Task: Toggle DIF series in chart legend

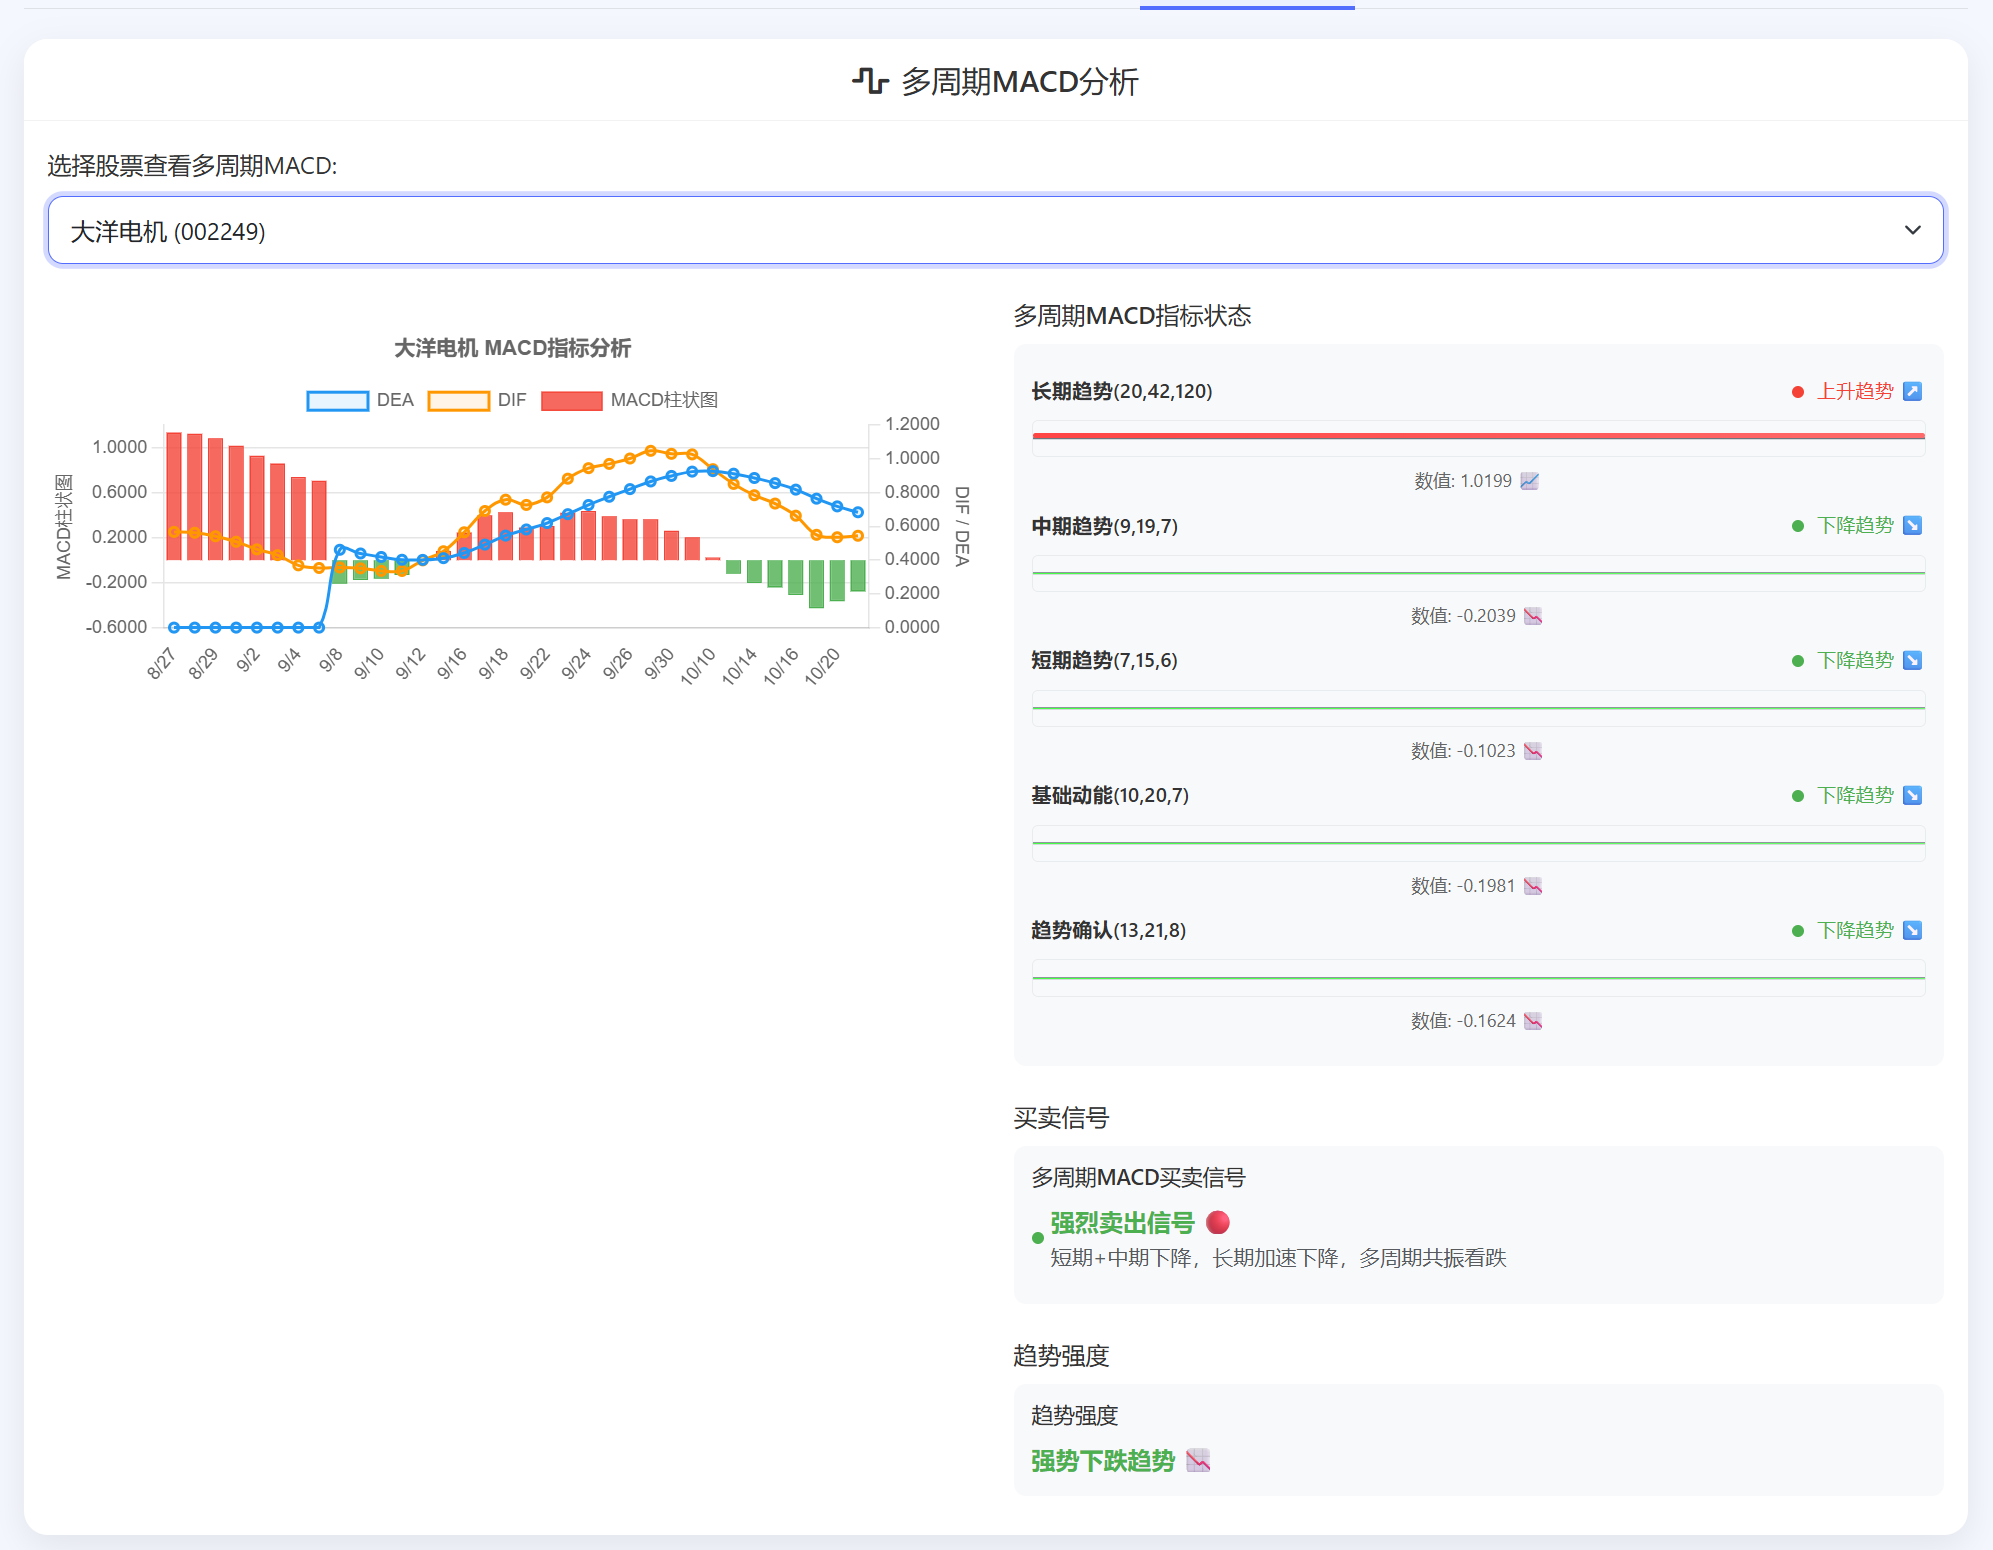Action: pyautogui.click(x=459, y=400)
